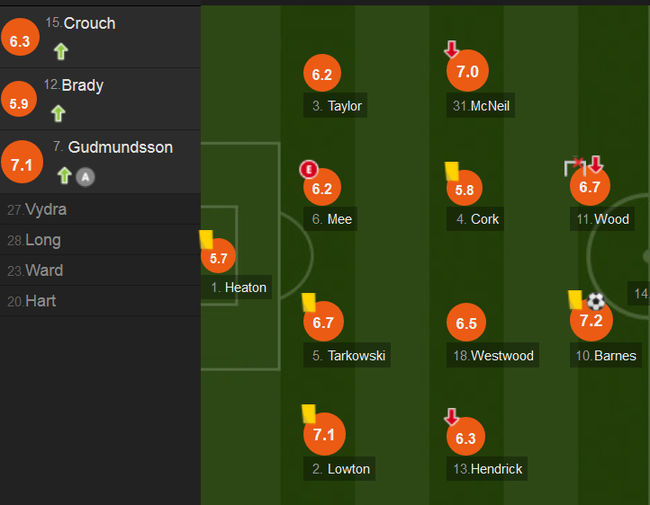The height and width of the screenshot is (505, 650).
Task: Click the goal ball icon on Barnes
Action: click(596, 301)
